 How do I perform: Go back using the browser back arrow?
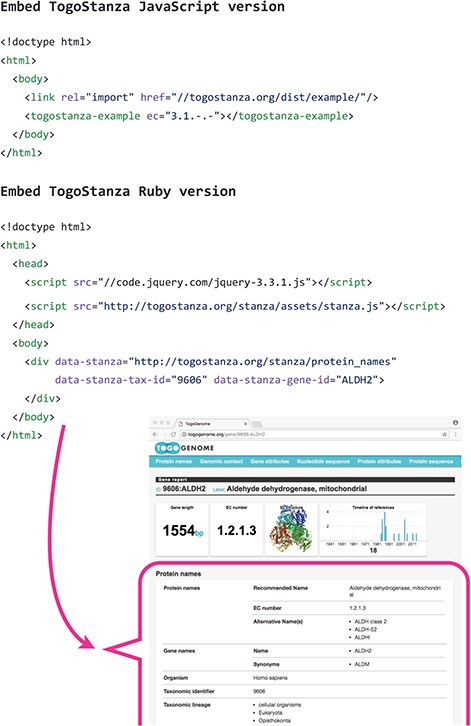point(155,434)
